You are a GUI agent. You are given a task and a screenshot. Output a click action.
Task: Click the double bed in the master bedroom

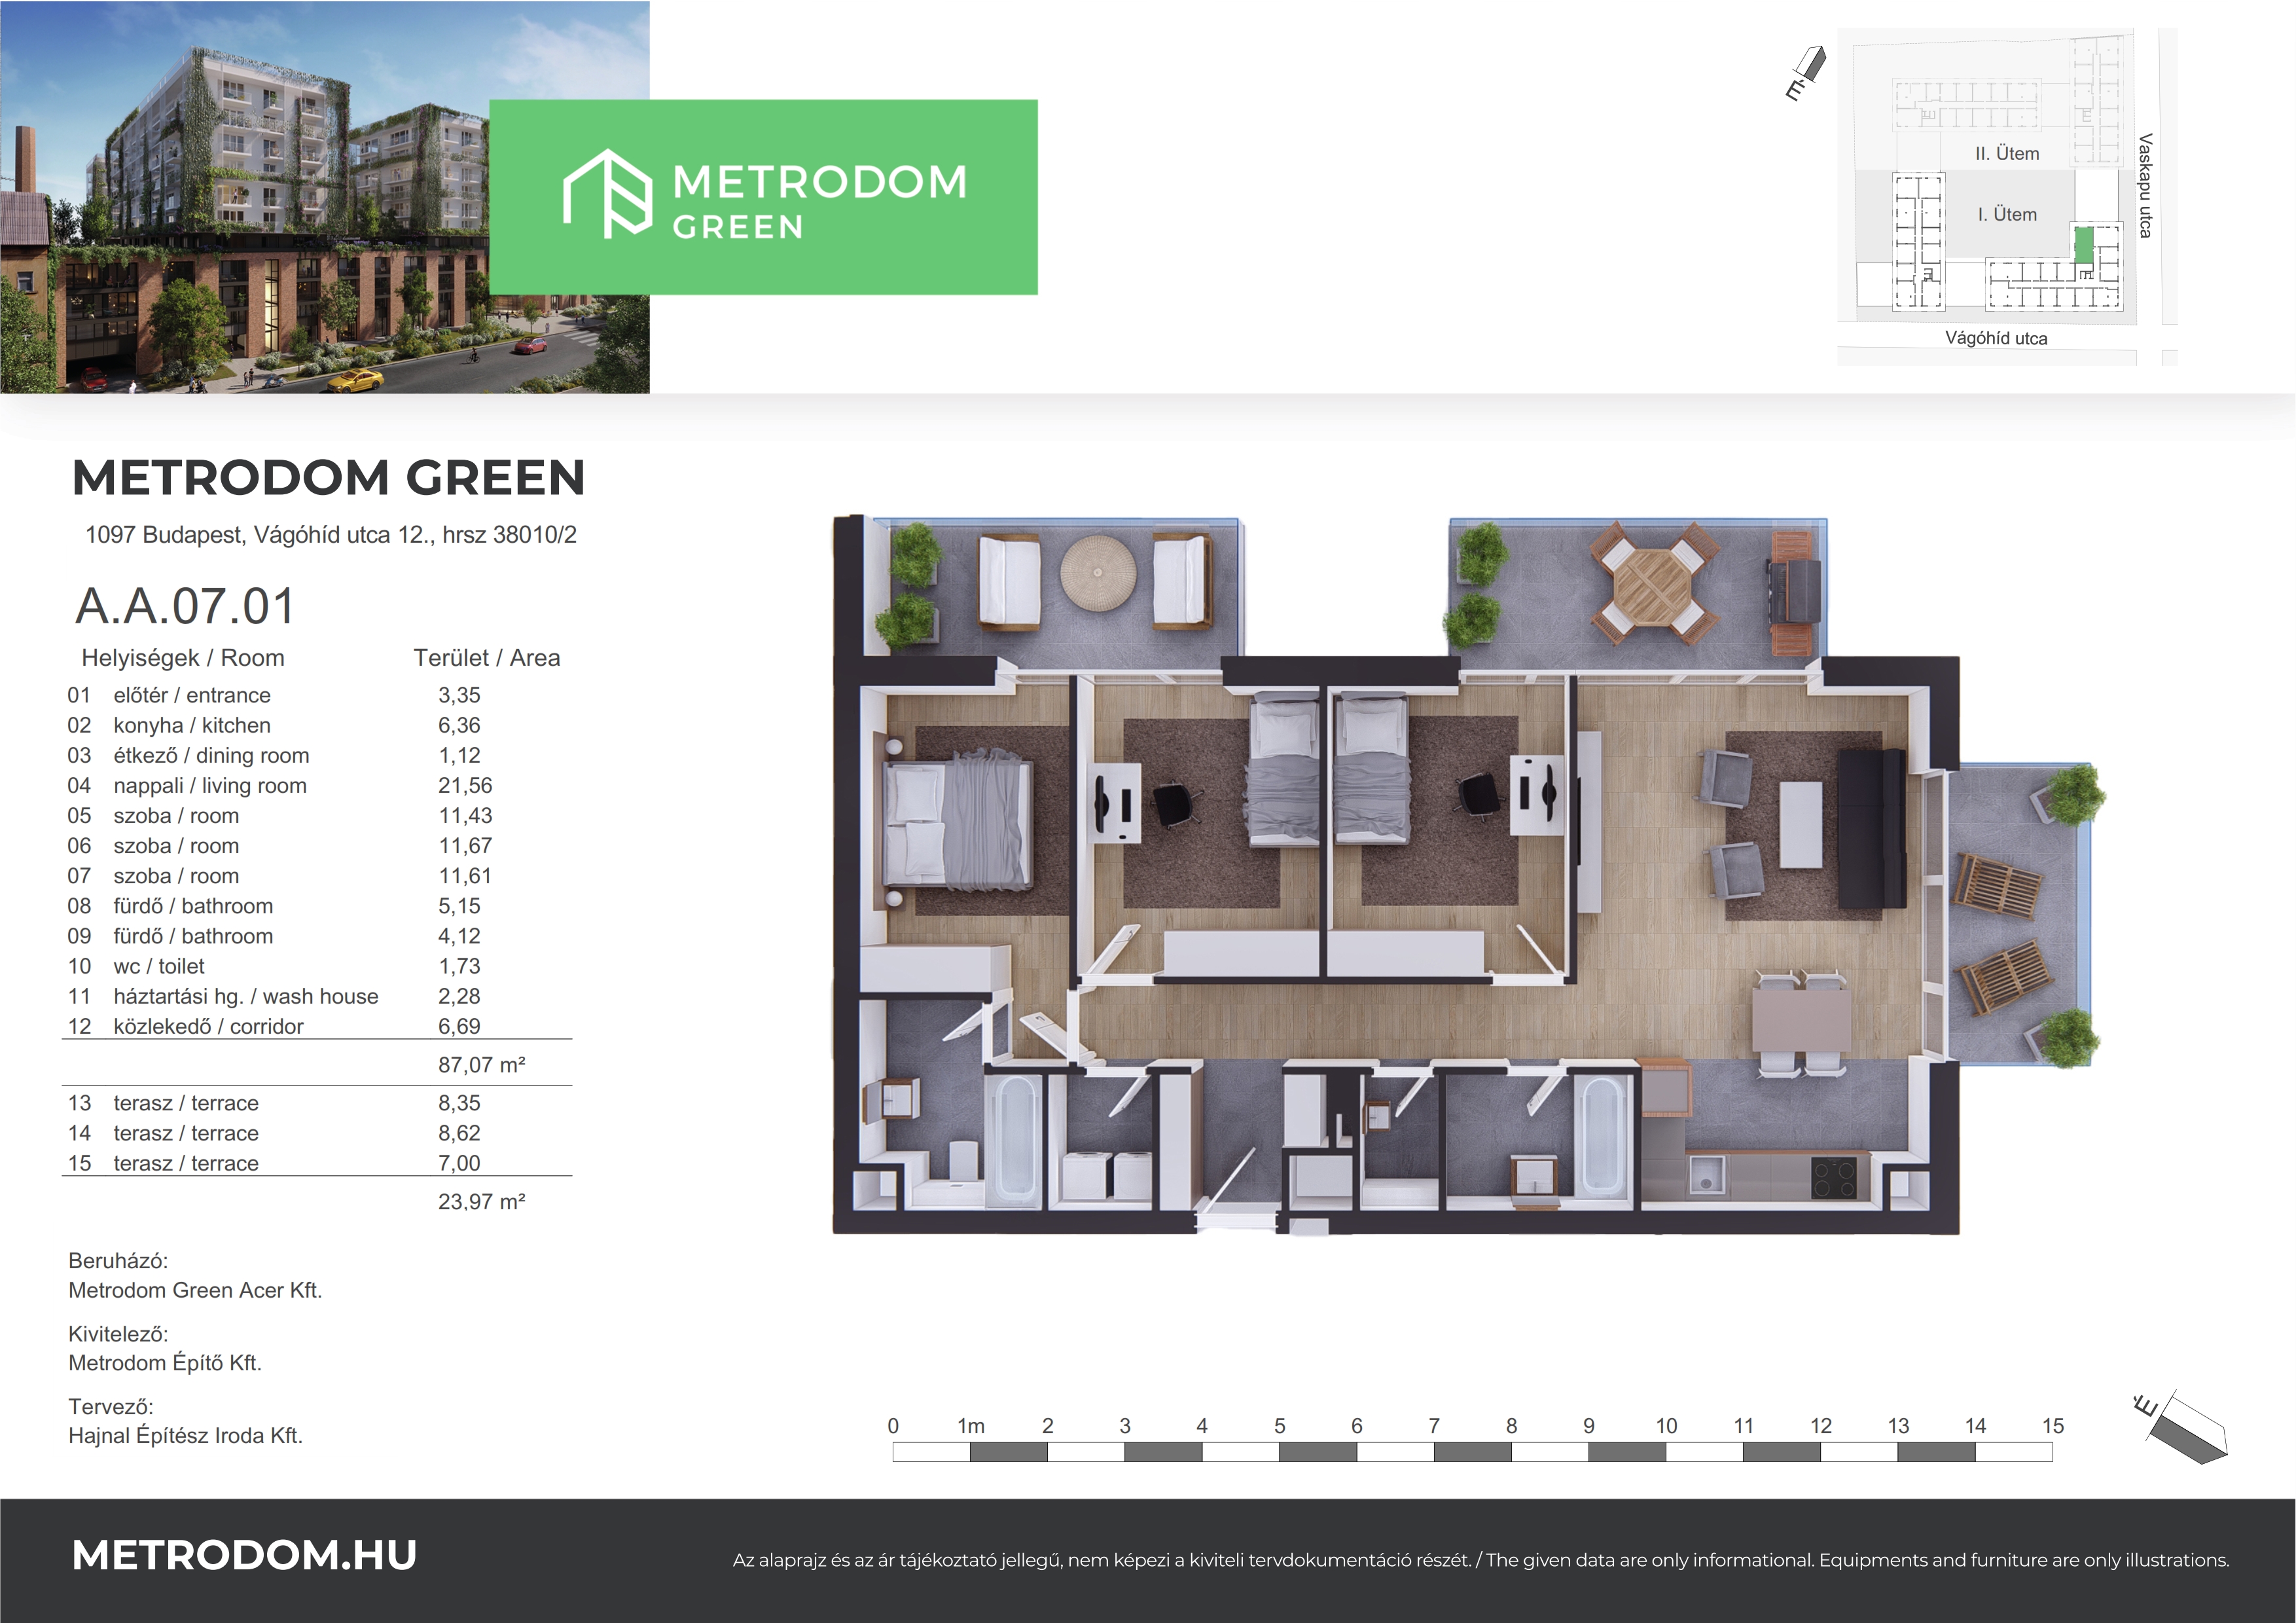[x=958, y=825]
